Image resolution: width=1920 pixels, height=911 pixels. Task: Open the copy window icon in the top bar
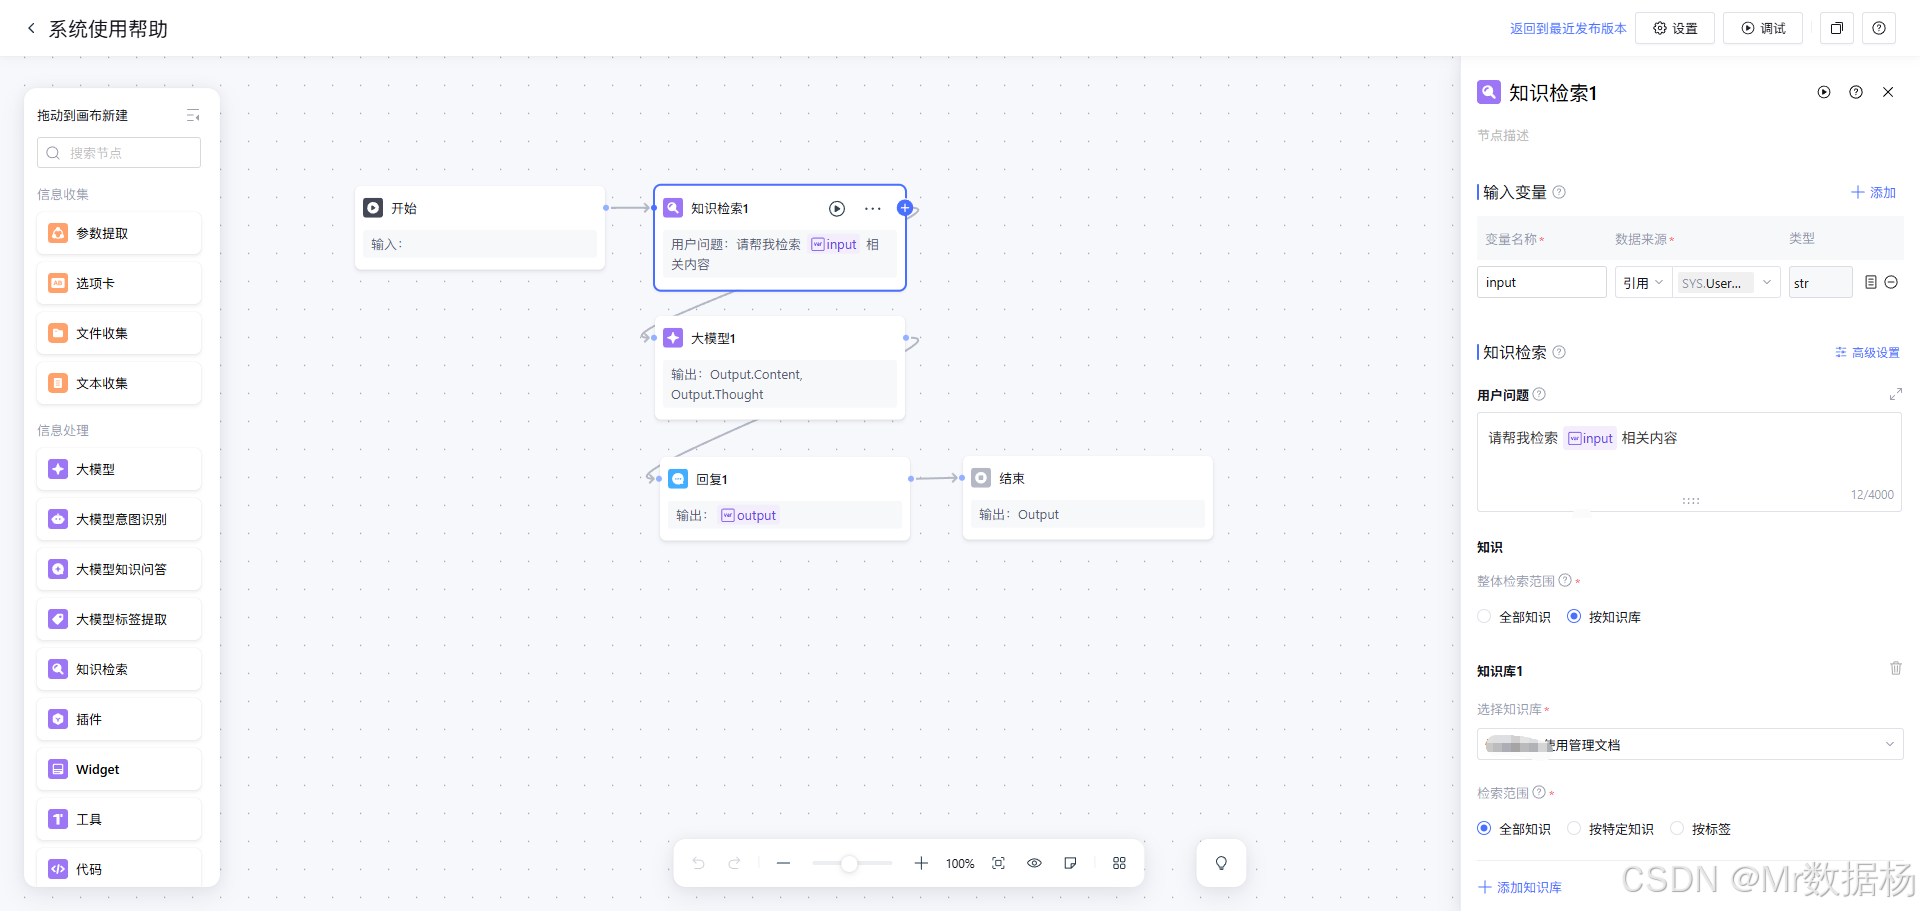pyautogui.click(x=1837, y=28)
